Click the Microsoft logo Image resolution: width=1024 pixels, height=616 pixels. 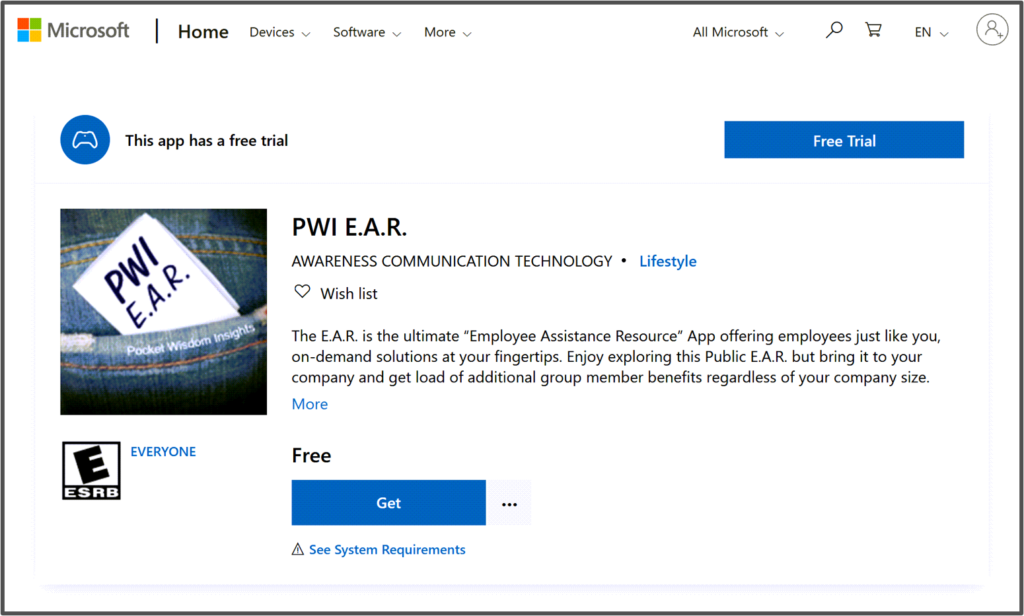click(73, 31)
